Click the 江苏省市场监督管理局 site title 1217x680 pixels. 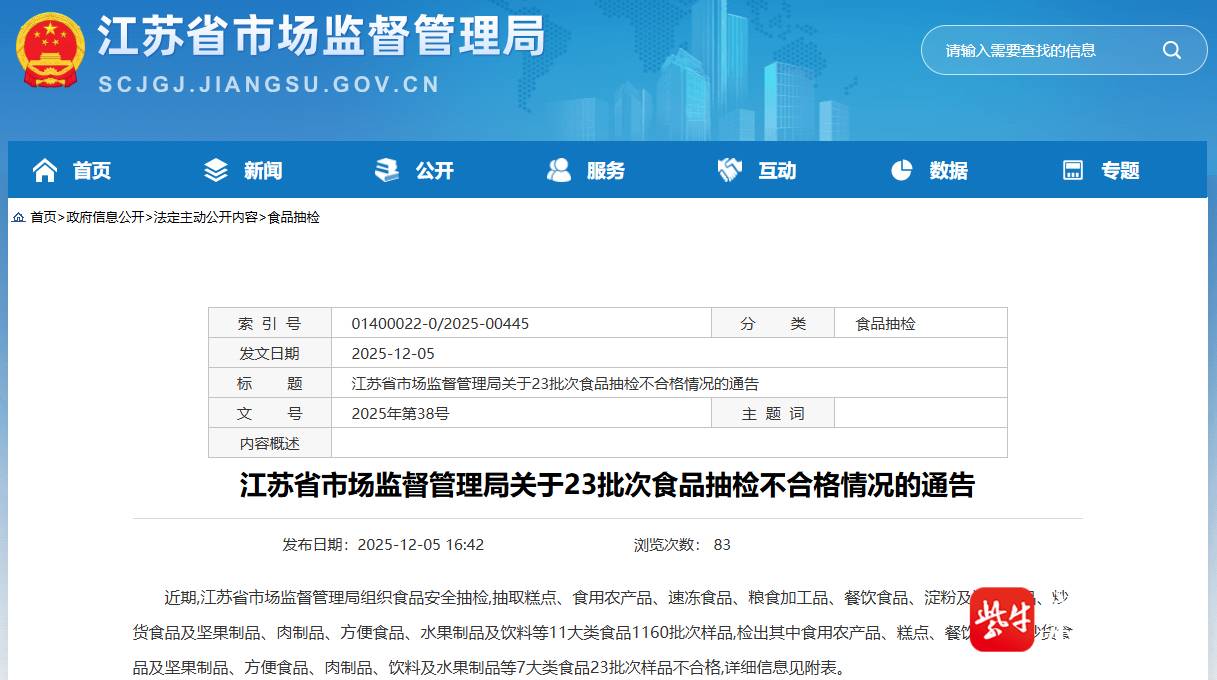click(x=321, y=38)
